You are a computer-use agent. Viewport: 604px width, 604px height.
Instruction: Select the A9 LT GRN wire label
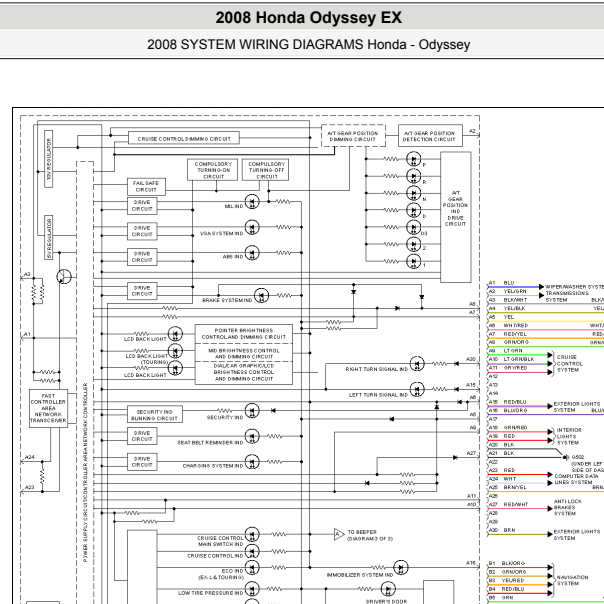(x=505, y=351)
